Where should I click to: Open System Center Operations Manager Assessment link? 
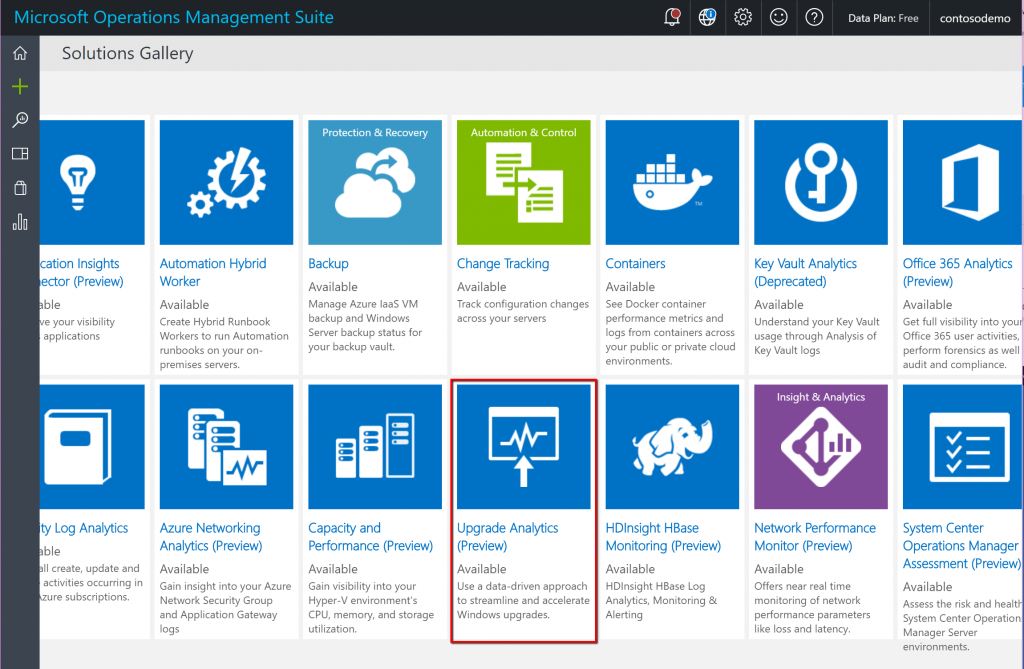coord(962,546)
